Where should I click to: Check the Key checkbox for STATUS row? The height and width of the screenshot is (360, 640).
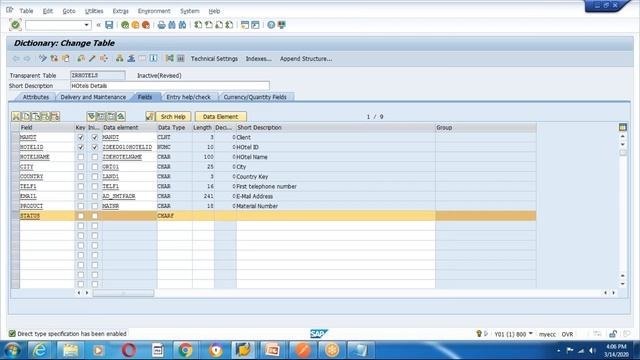80,216
